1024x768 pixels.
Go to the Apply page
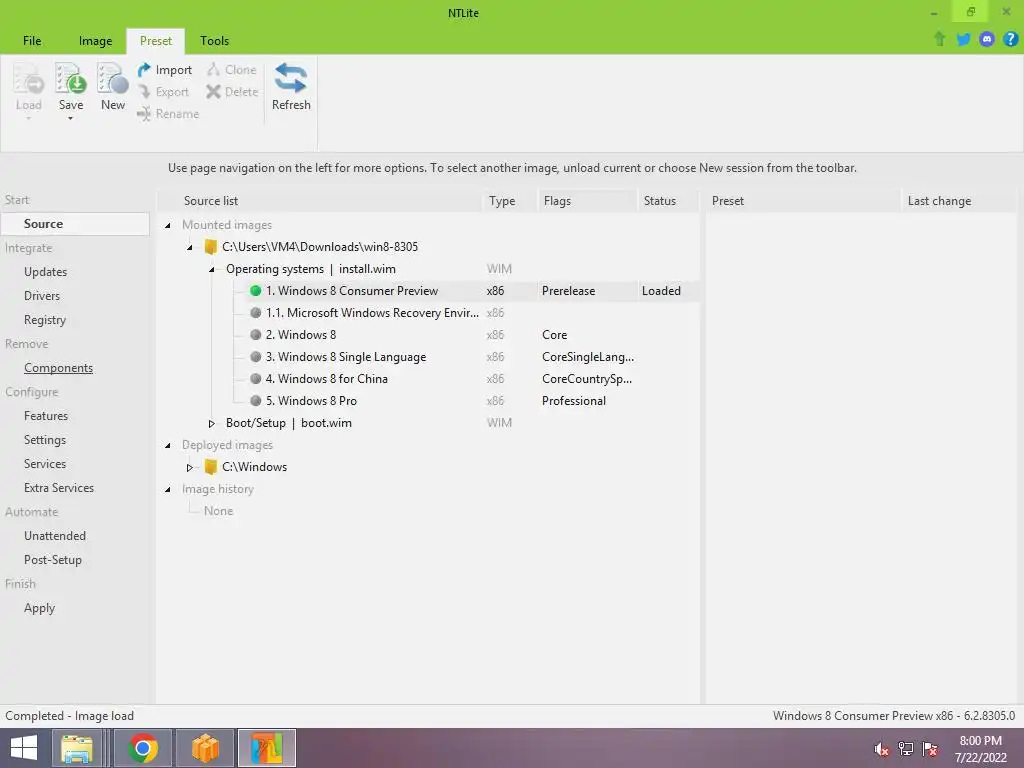(39, 608)
